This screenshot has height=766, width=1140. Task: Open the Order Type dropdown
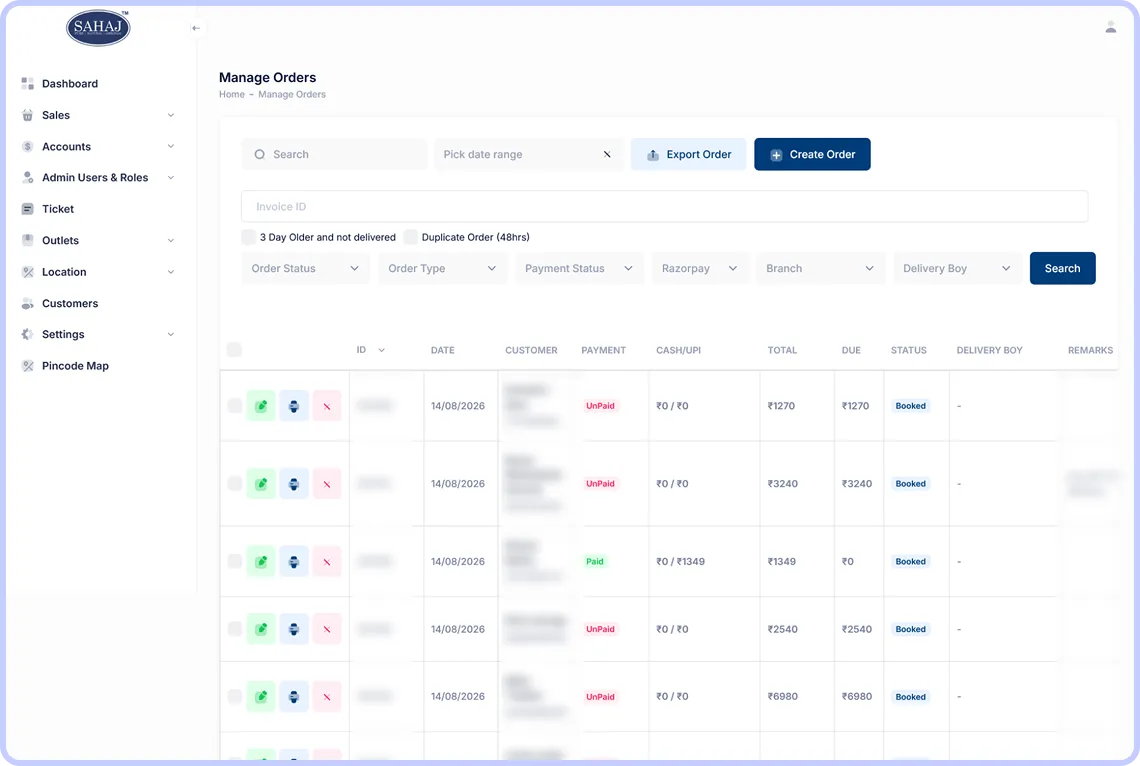[x=442, y=268]
